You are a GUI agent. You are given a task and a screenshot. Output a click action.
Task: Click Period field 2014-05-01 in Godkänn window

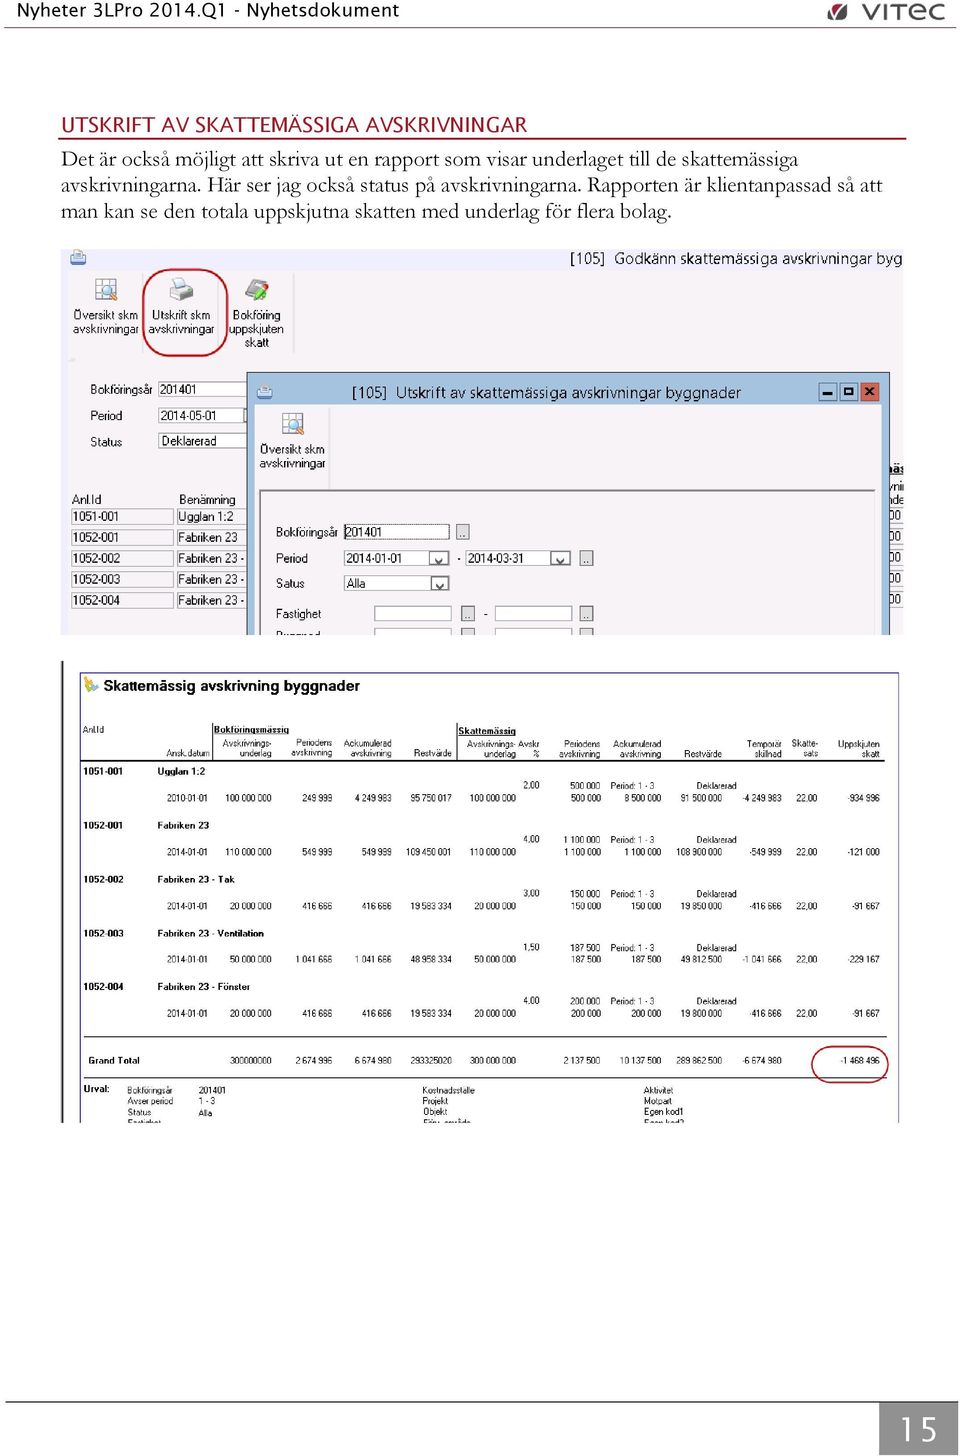(x=202, y=415)
